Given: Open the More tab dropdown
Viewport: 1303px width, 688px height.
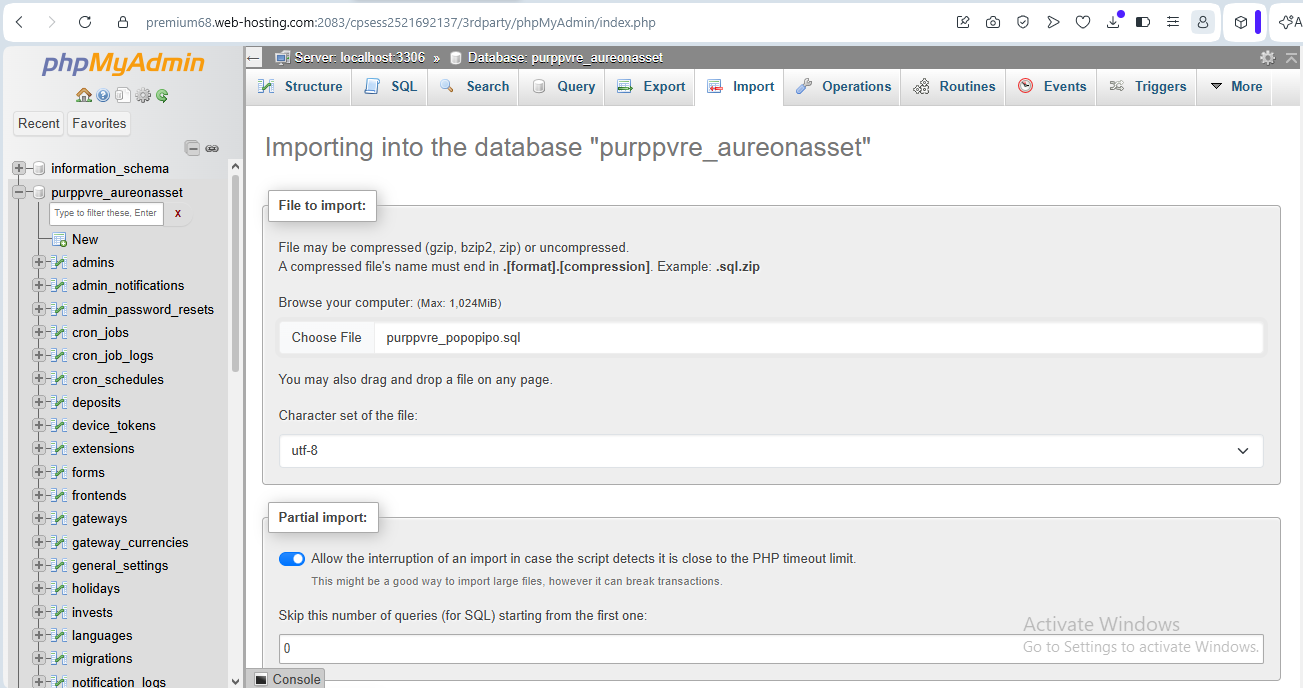Looking at the screenshot, I should click(1236, 86).
